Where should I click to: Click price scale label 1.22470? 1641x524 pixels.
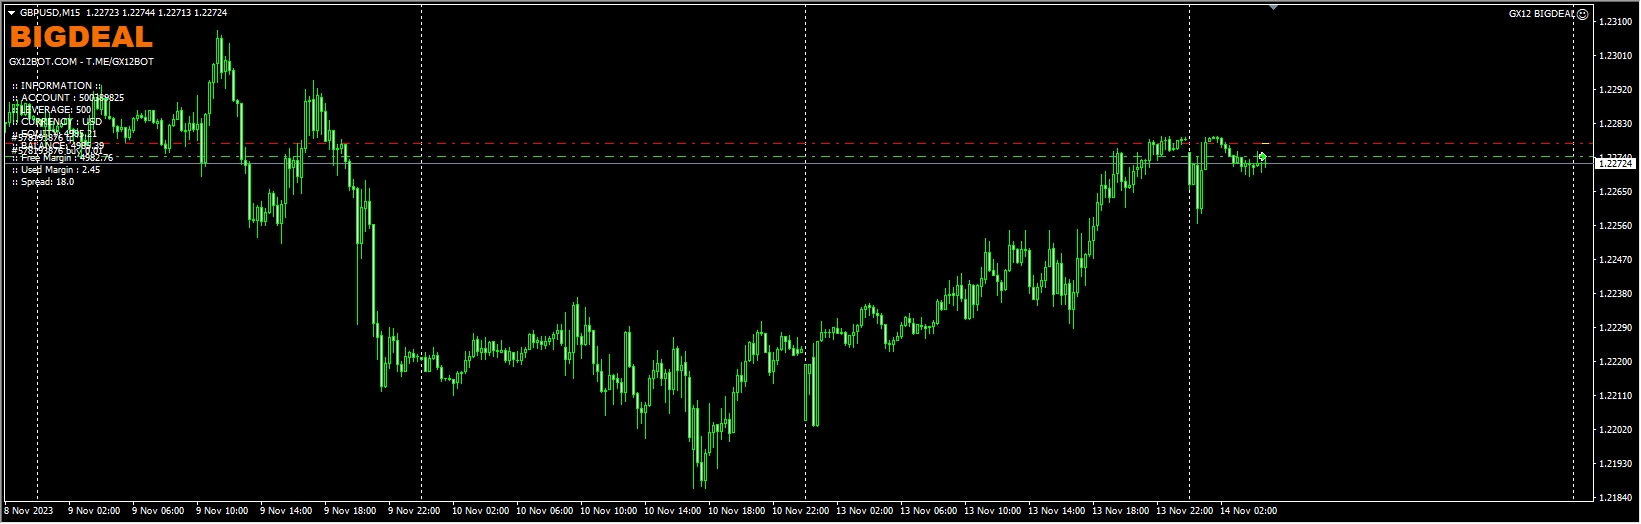click(x=1616, y=259)
